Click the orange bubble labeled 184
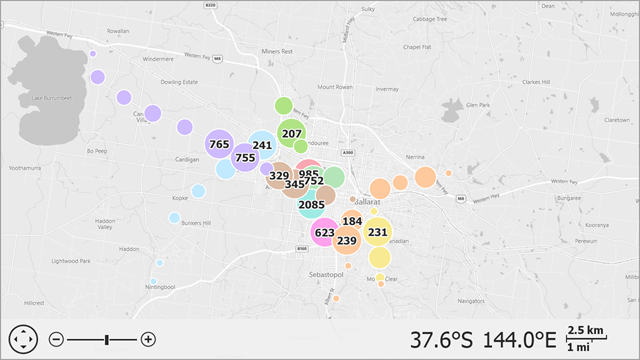The width and height of the screenshot is (640, 360). (352, 221)
